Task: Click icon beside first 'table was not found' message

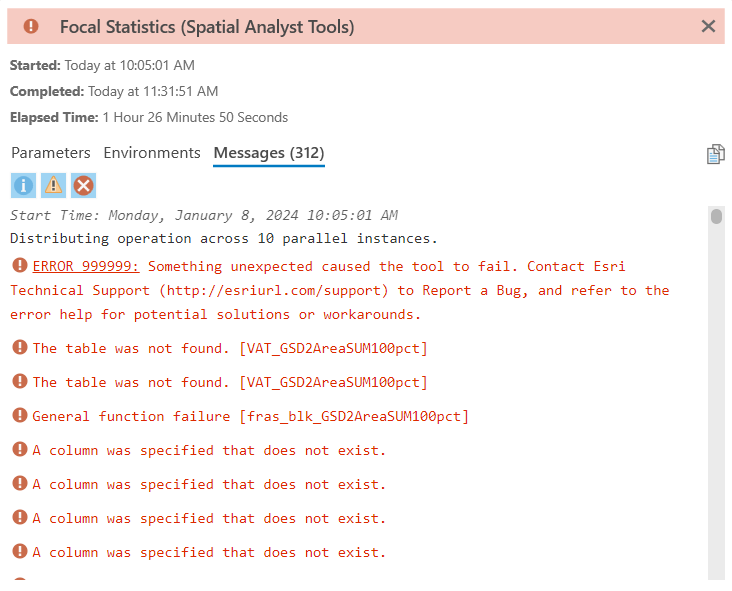Action: [x=20, y=347]
